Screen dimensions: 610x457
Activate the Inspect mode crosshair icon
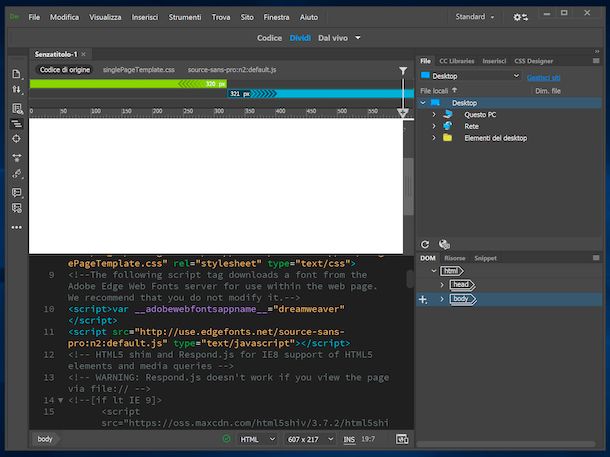click(x=16, y=138)
